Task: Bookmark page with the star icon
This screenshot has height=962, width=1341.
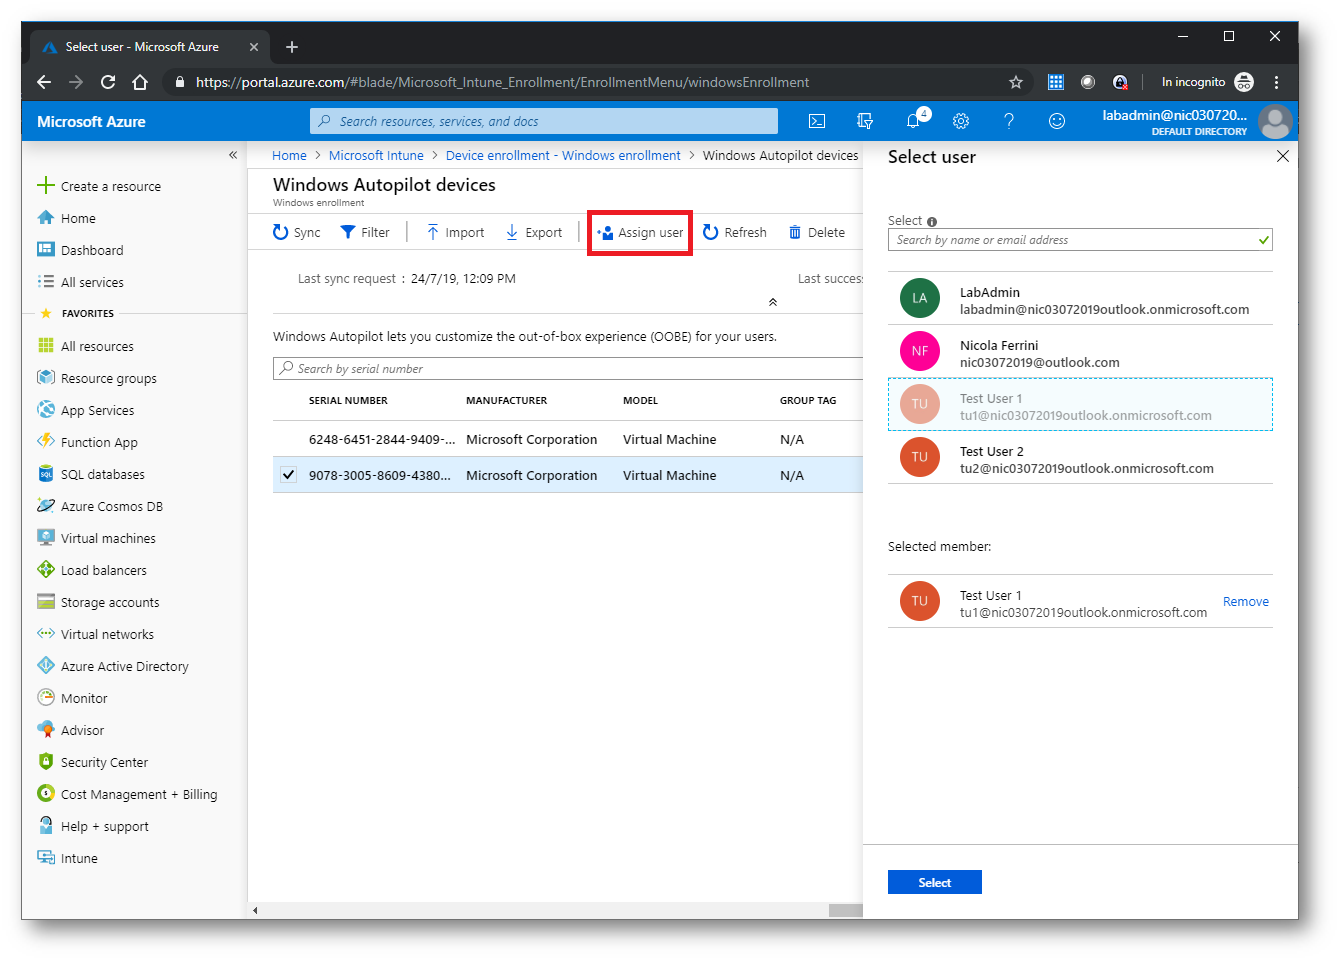Action: (1016, 82)
